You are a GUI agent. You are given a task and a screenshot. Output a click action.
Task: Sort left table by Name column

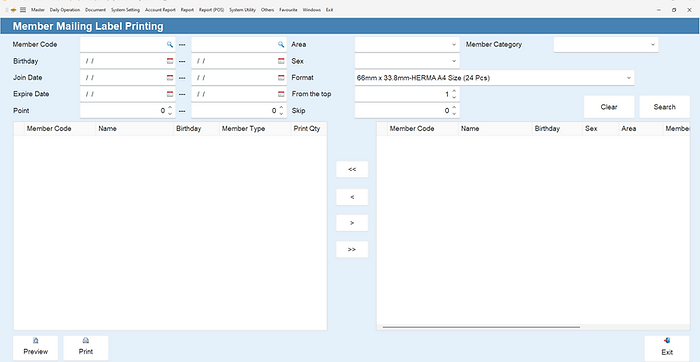tap(134, 129)
